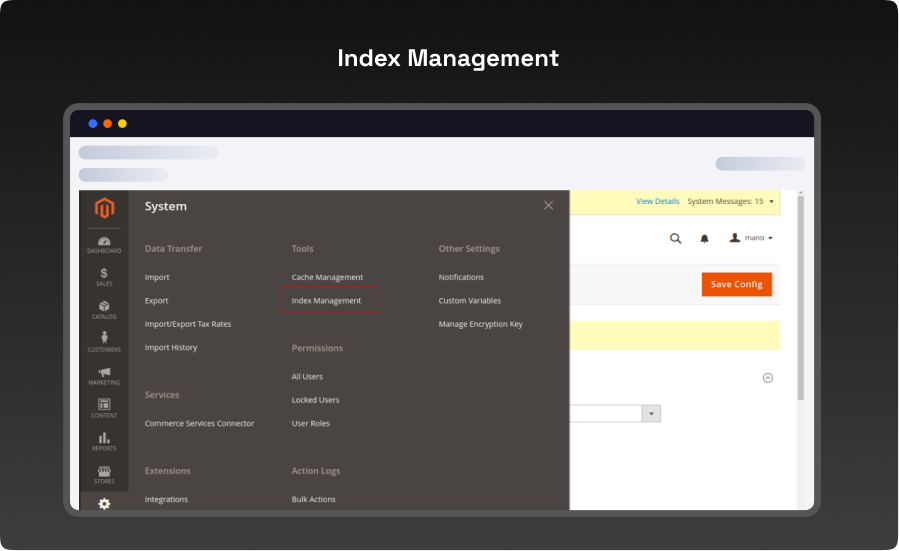Collapse the configuration section circle toggle
The height and width of the screenshot is (551, 899).
click(768, 378)
